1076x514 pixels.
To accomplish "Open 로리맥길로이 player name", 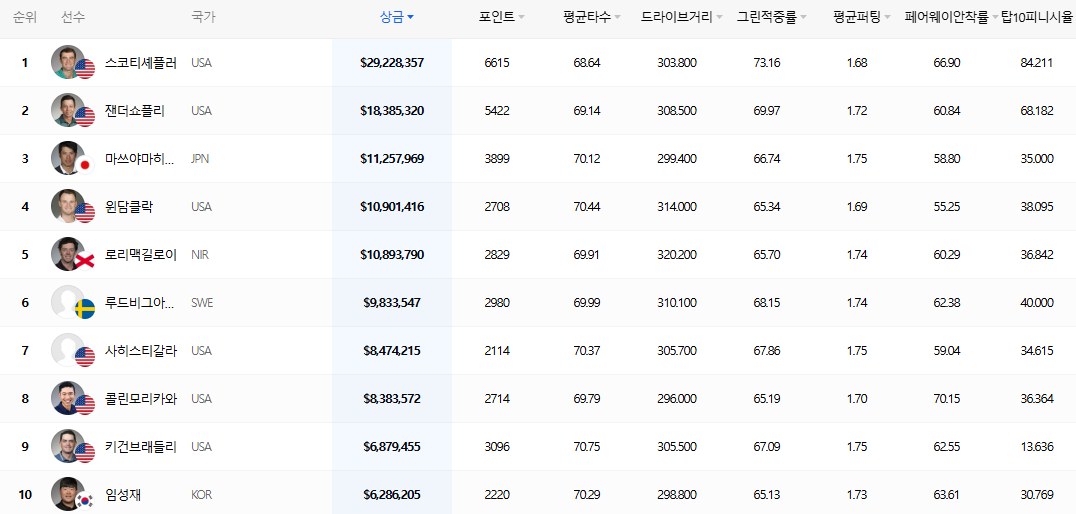I will click(141, 255).
